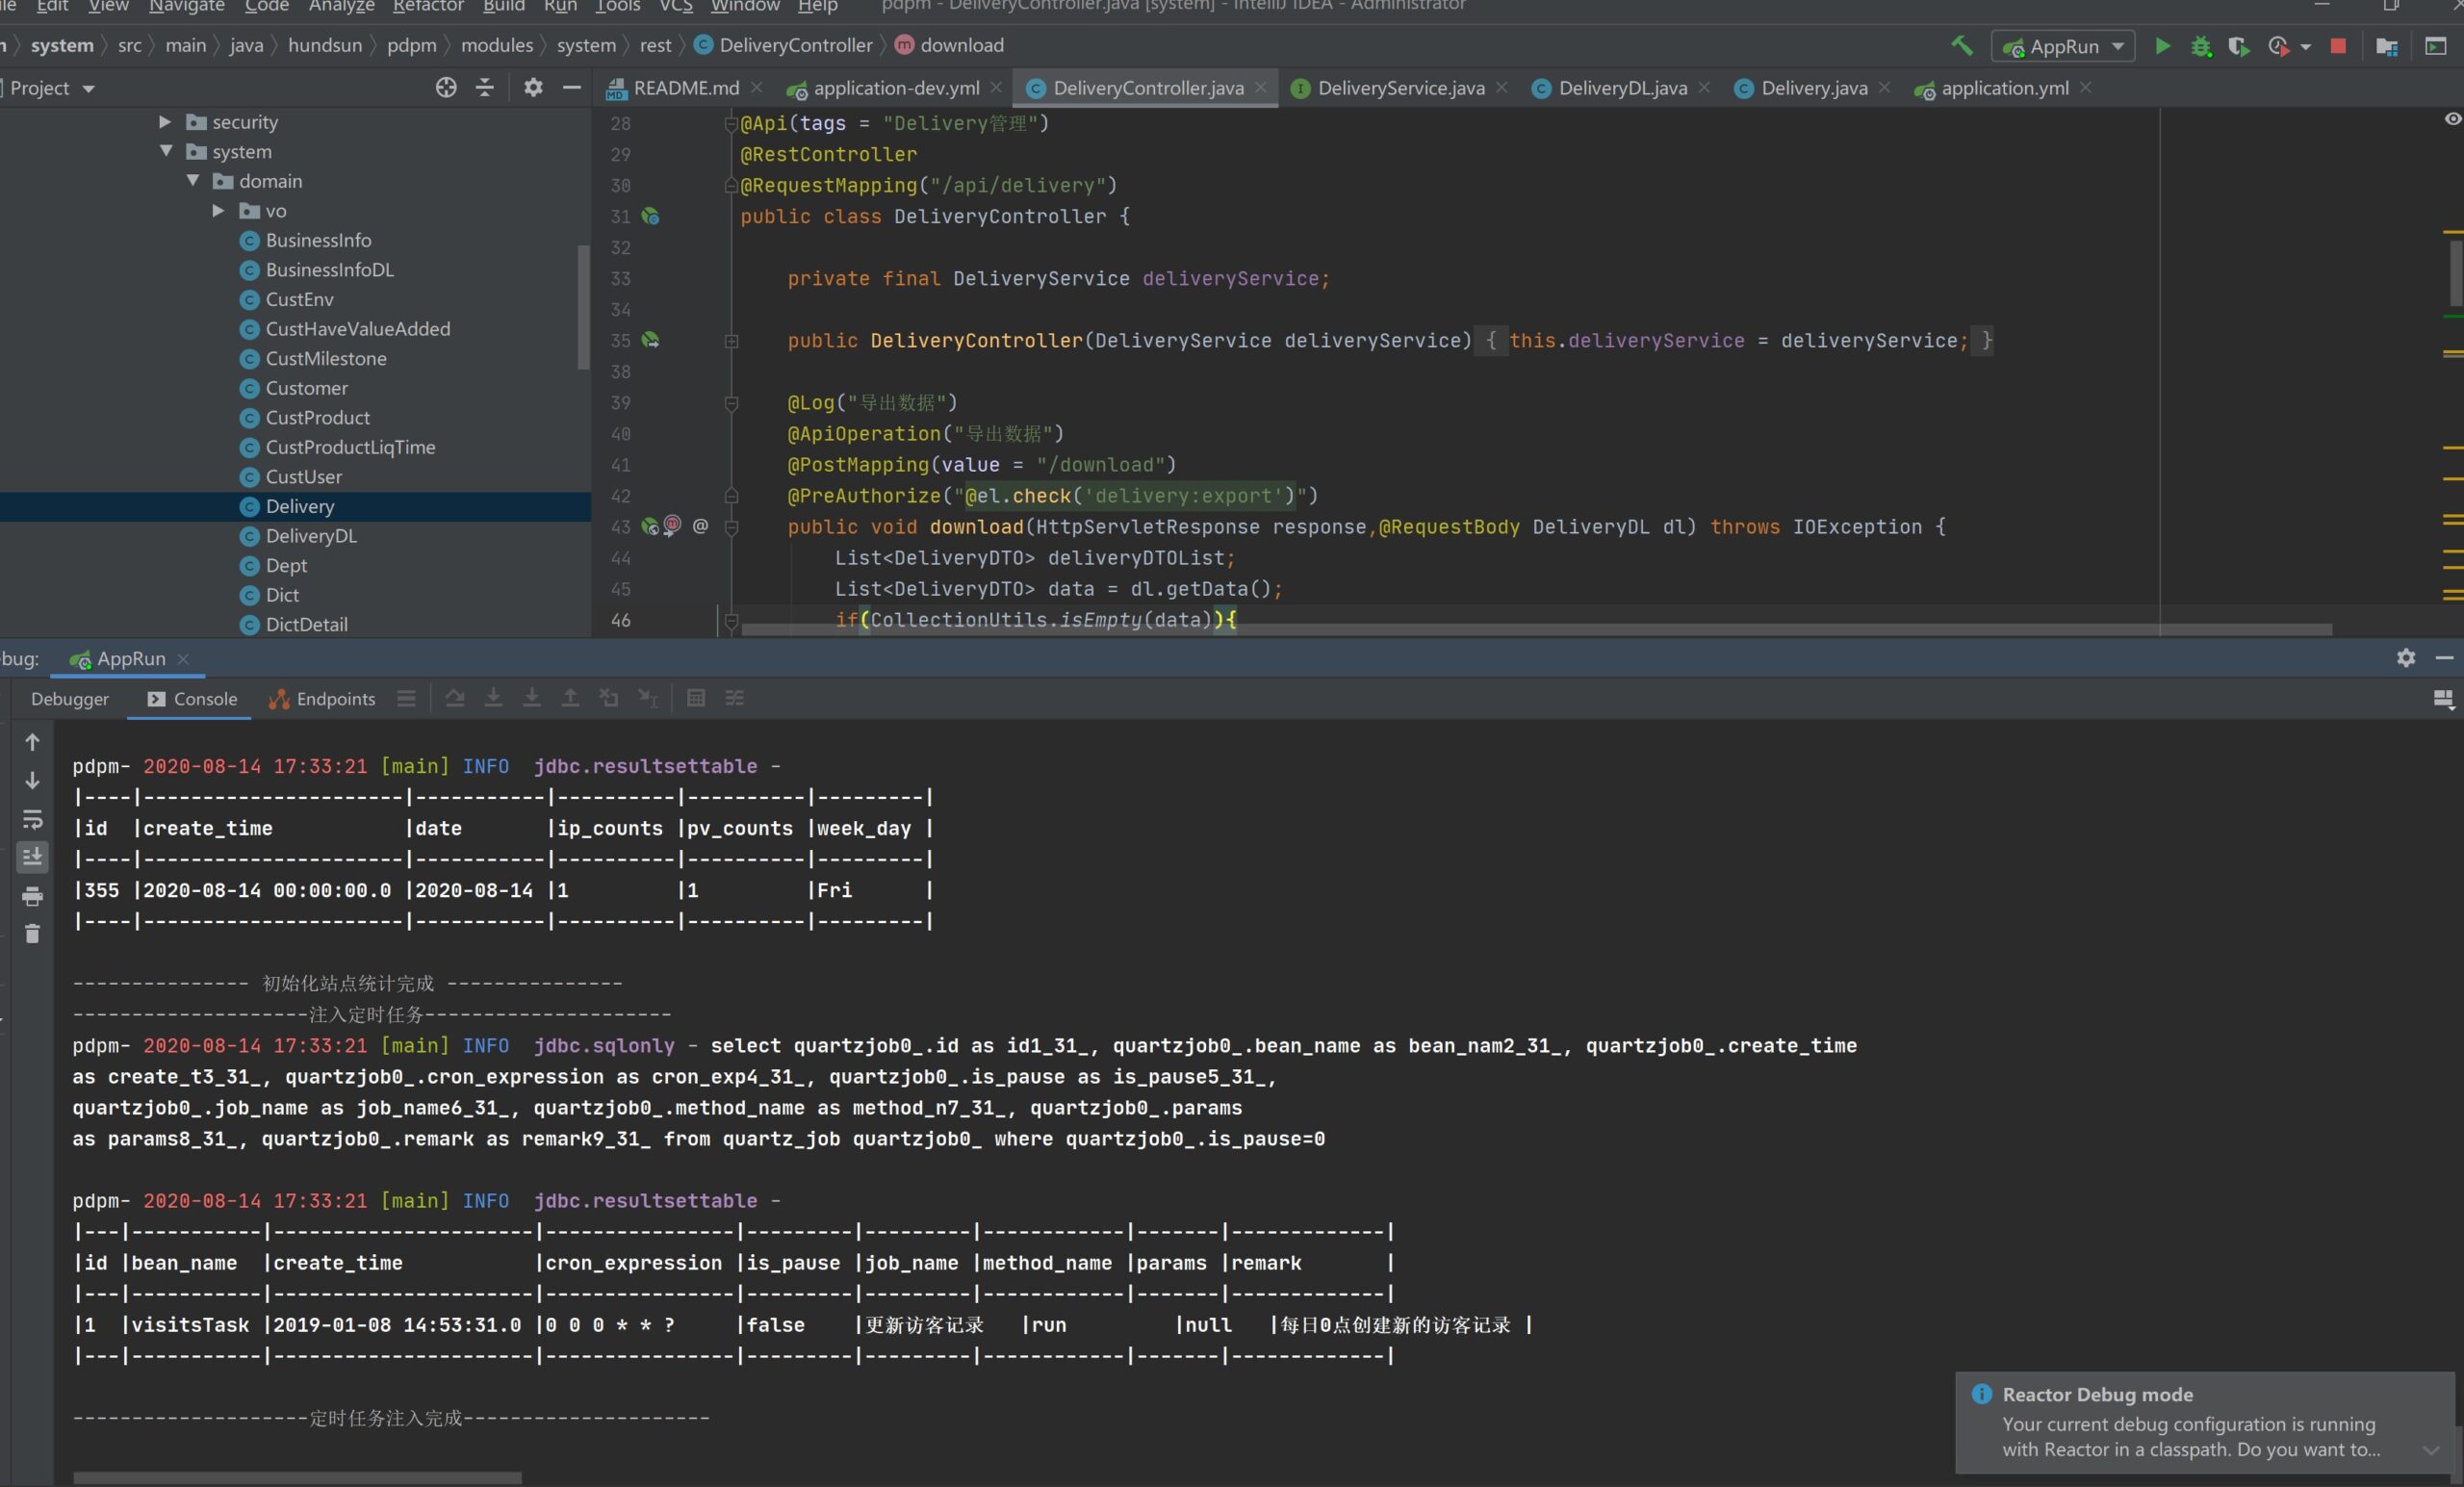Viewport: 2464px width, 1487px height.
Task: Start debugging with the green bug icon
Action: (x=2201, y=46)
